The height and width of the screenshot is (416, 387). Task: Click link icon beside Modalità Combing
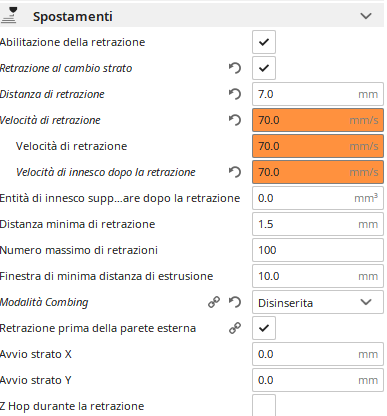(x=214, y=302)
